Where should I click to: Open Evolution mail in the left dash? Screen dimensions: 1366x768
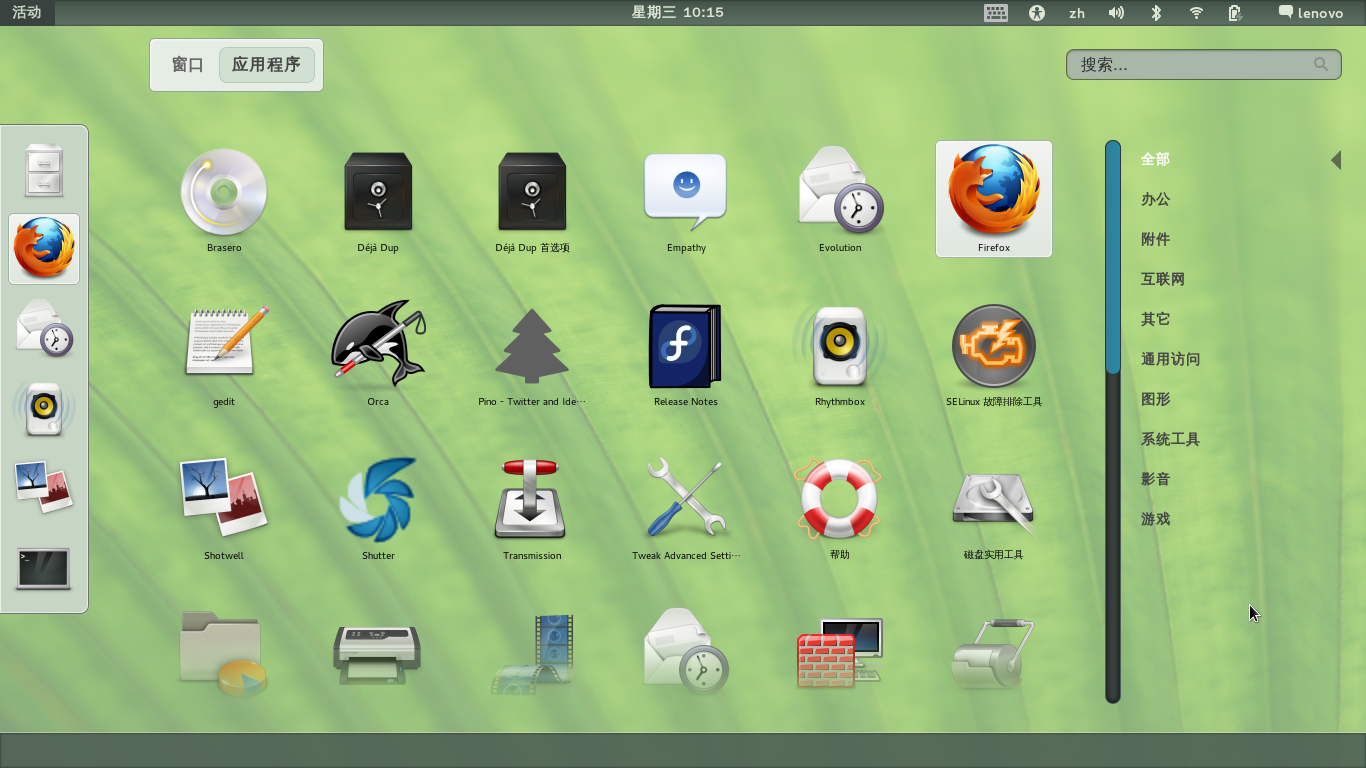coord(44,329)
